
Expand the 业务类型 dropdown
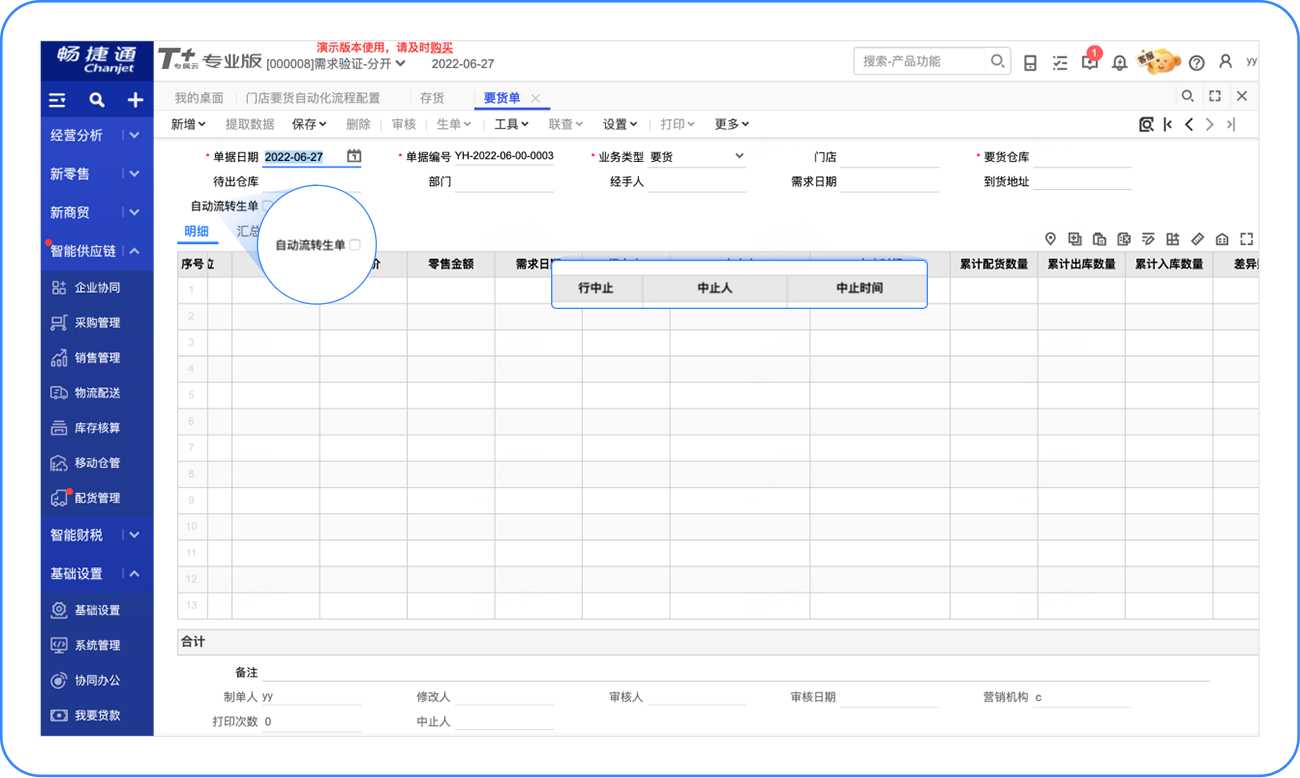pyautogui.click(x=739, y=156)
